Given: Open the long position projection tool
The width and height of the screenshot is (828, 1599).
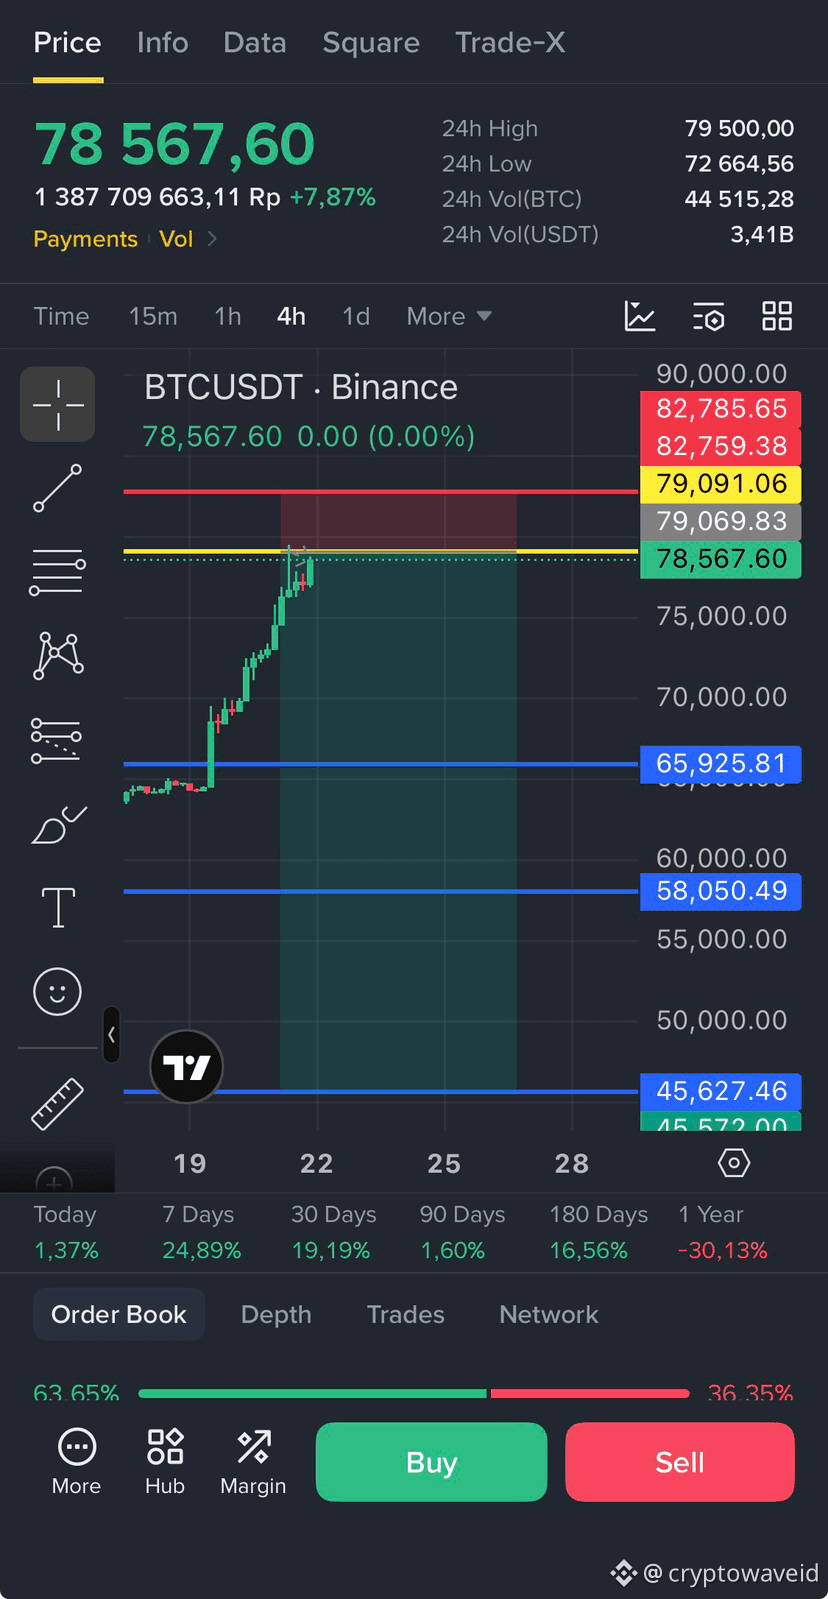Looking at the screenshot, I should tap(56, 740).
